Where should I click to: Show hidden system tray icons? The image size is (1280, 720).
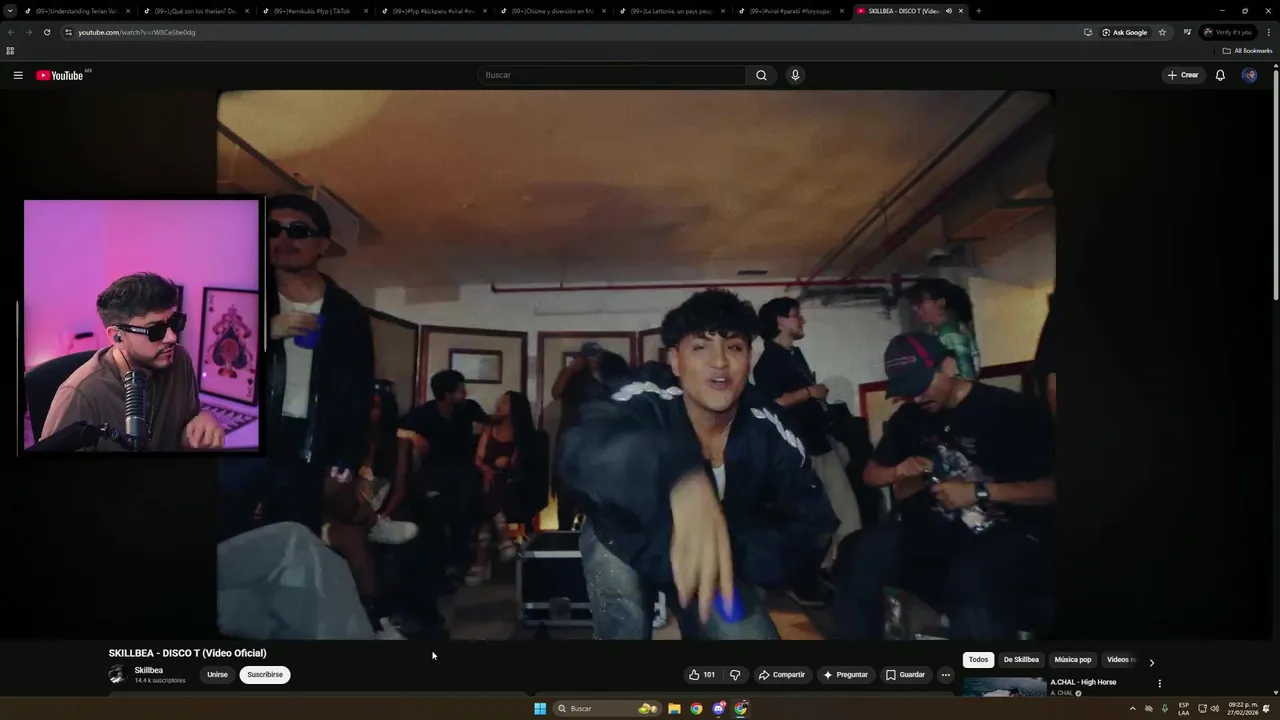click(x=1132, y=708)
